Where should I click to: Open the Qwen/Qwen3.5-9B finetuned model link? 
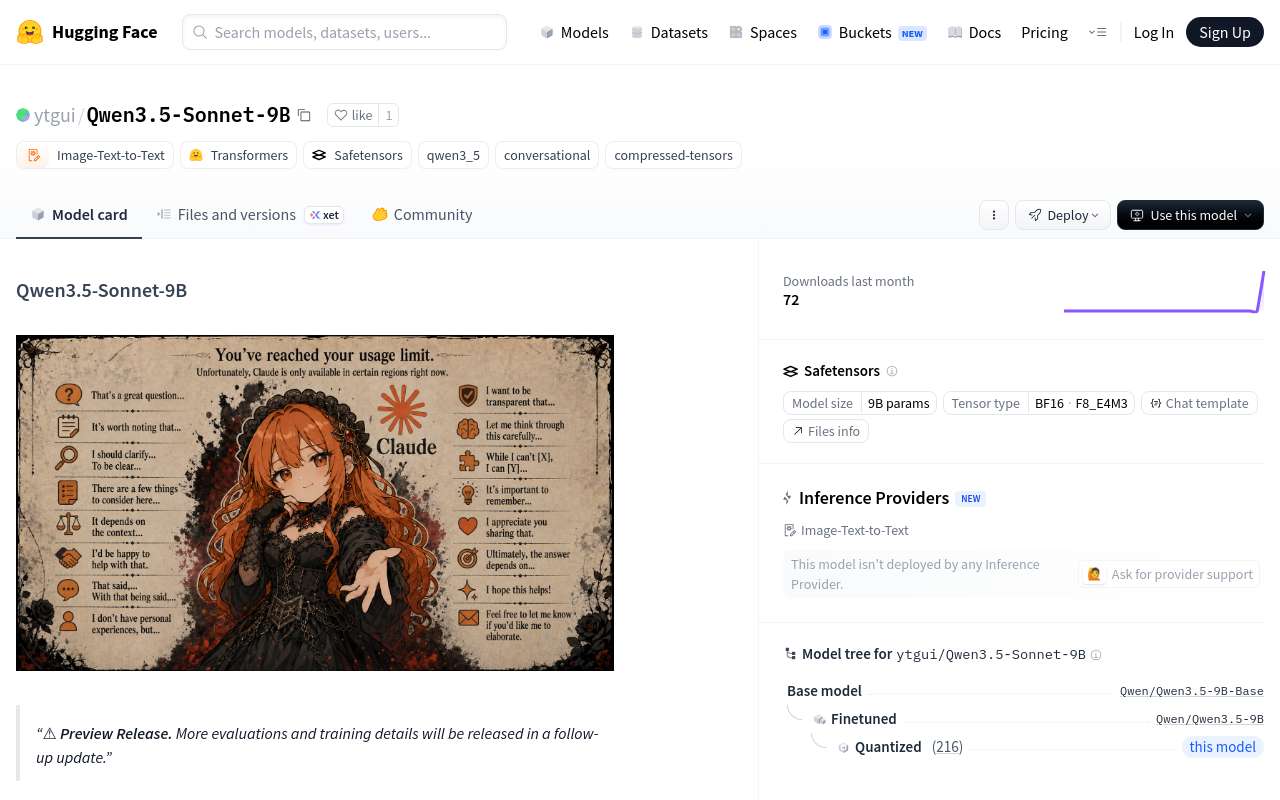(x=1210, y=719)
